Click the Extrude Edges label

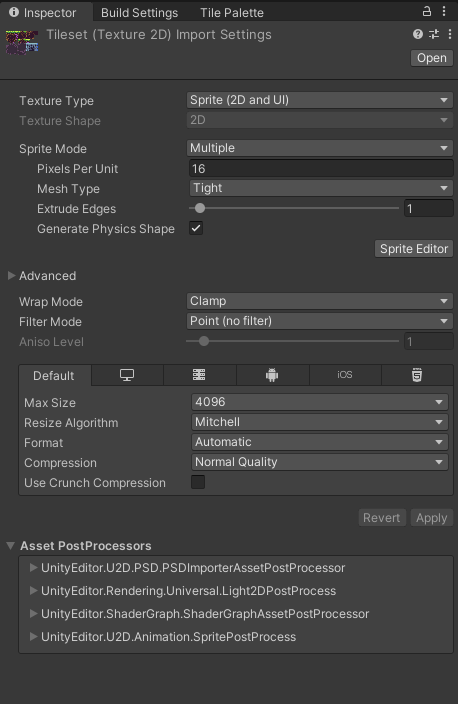pyautogui.click(x=76, y=209)
